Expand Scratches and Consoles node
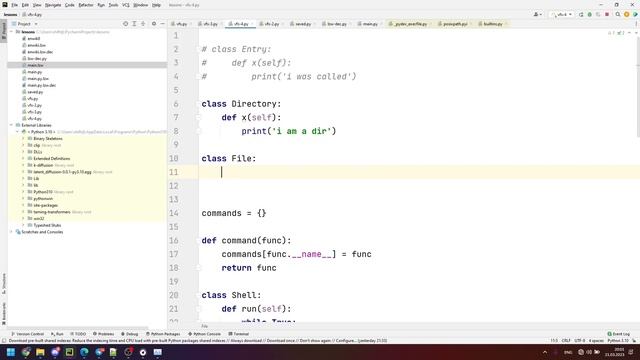640x360 pixels. (12, 232)
